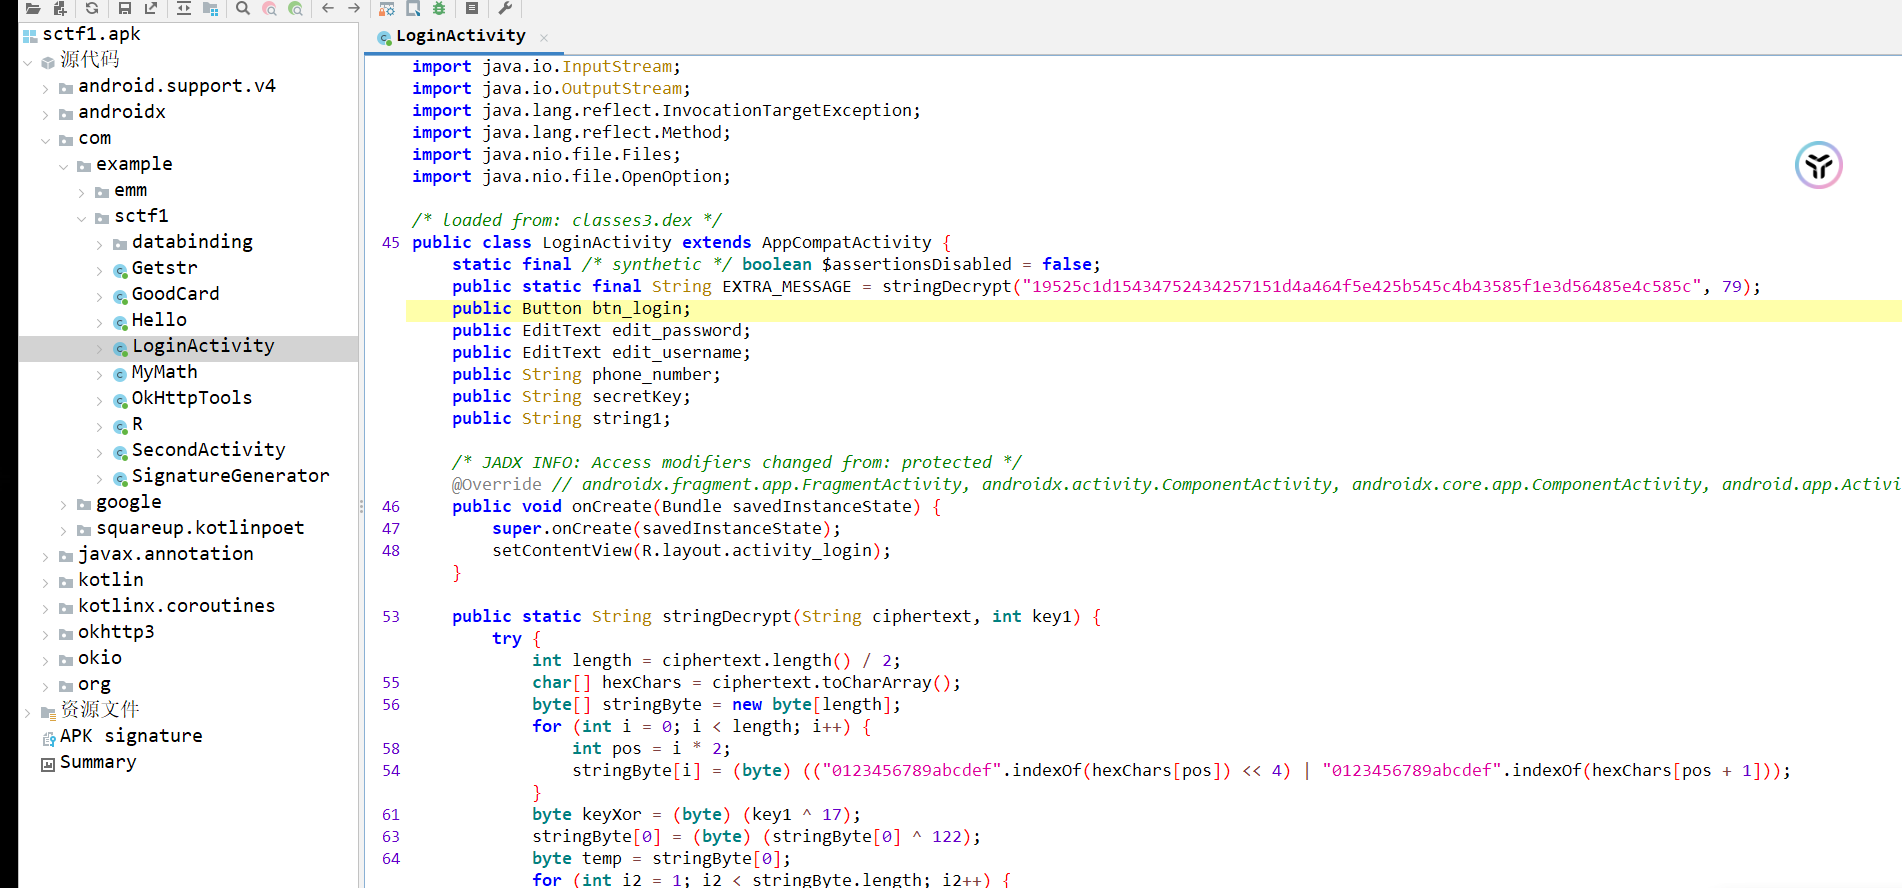Open the log viewer icon
1902x888 pixels.
pos(472,8)
